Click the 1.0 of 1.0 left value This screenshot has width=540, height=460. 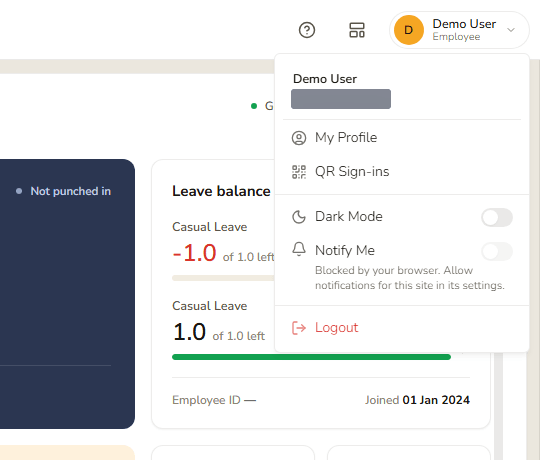[x=219, y=332]
